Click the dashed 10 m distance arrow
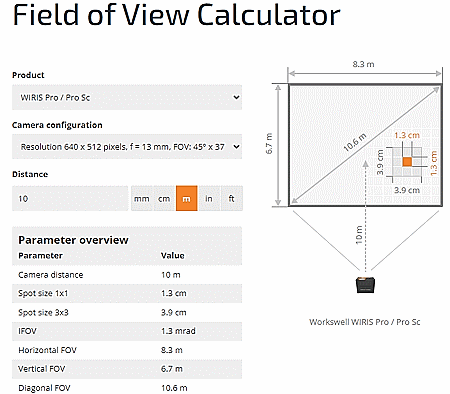 coord(366,217)
